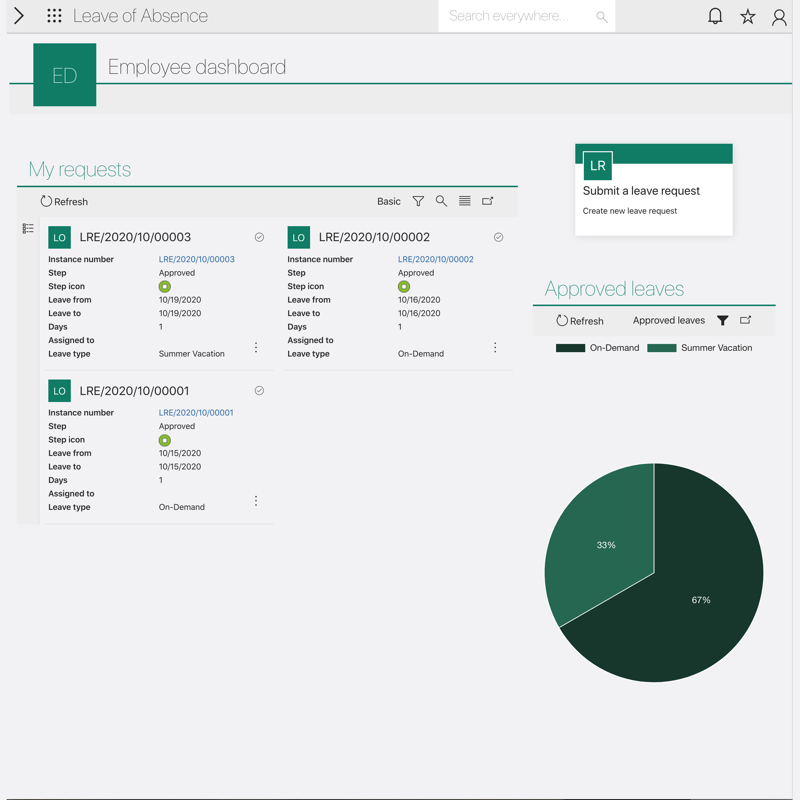Open more options for request LRE/2020/10/00003
This screenshot has height=800, width=800.
(256, 347)
